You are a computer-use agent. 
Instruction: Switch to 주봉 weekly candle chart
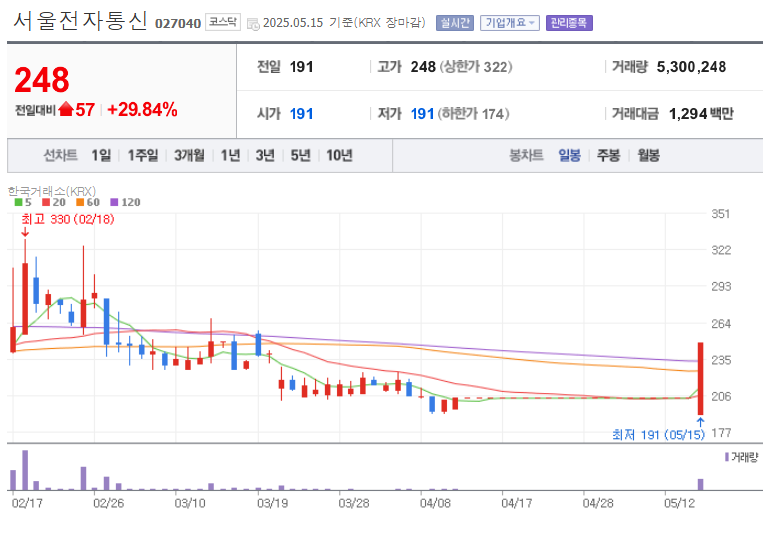(608, 155)
